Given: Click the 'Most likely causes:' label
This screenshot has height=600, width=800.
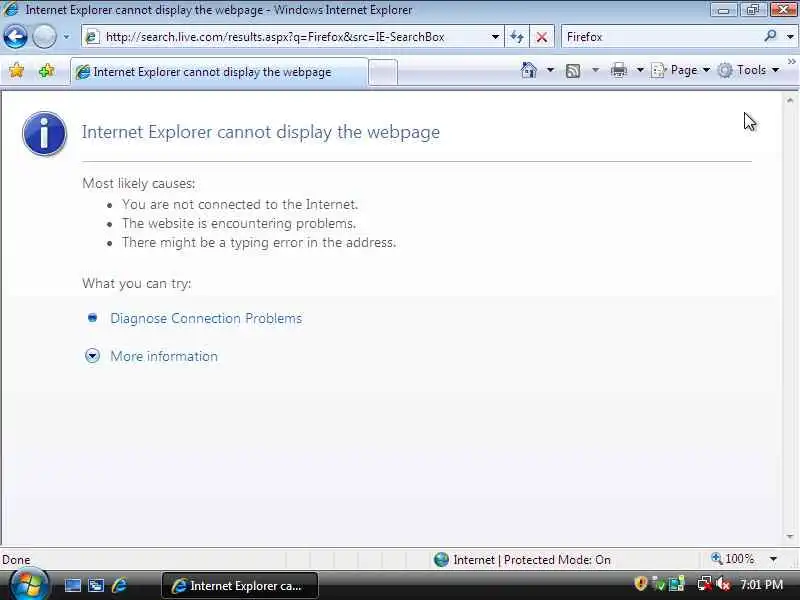Looking at the screenshot, I should pos(139,183).
